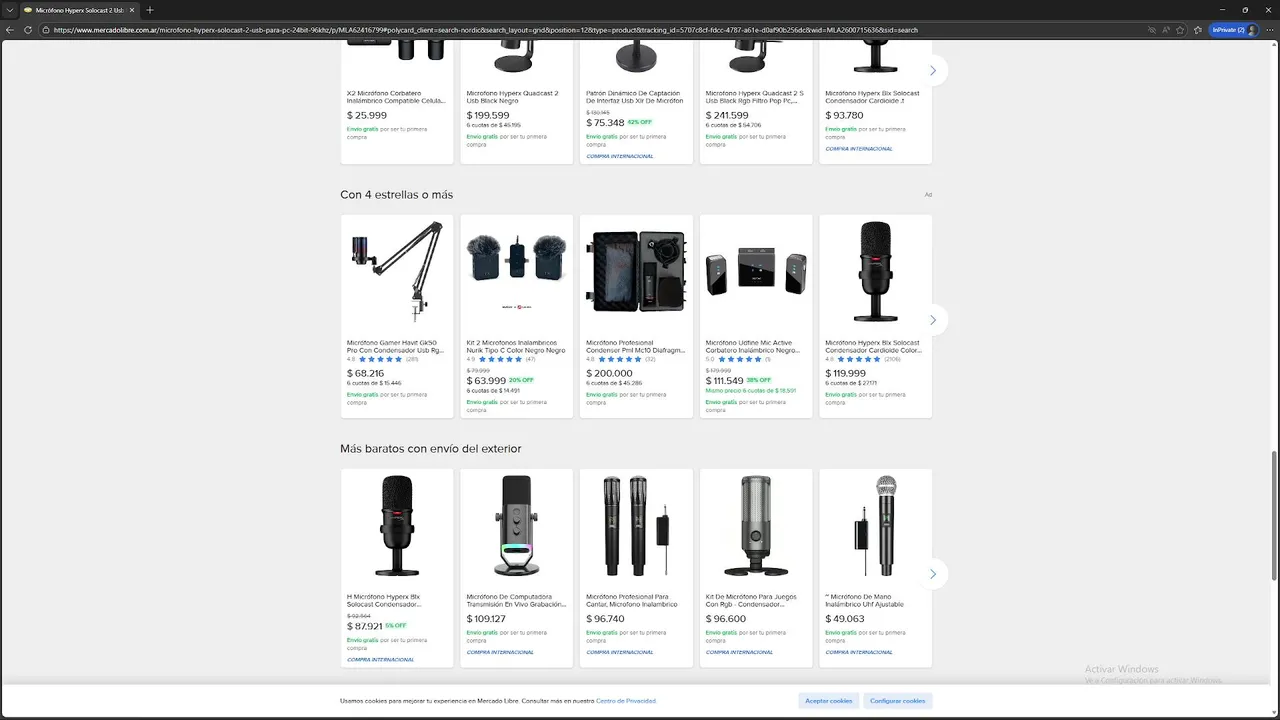Open Micrófono Hyperx Quadcast 2 Usb Black title
This screenshot has height=720, width=1280.
coord(513,97)
